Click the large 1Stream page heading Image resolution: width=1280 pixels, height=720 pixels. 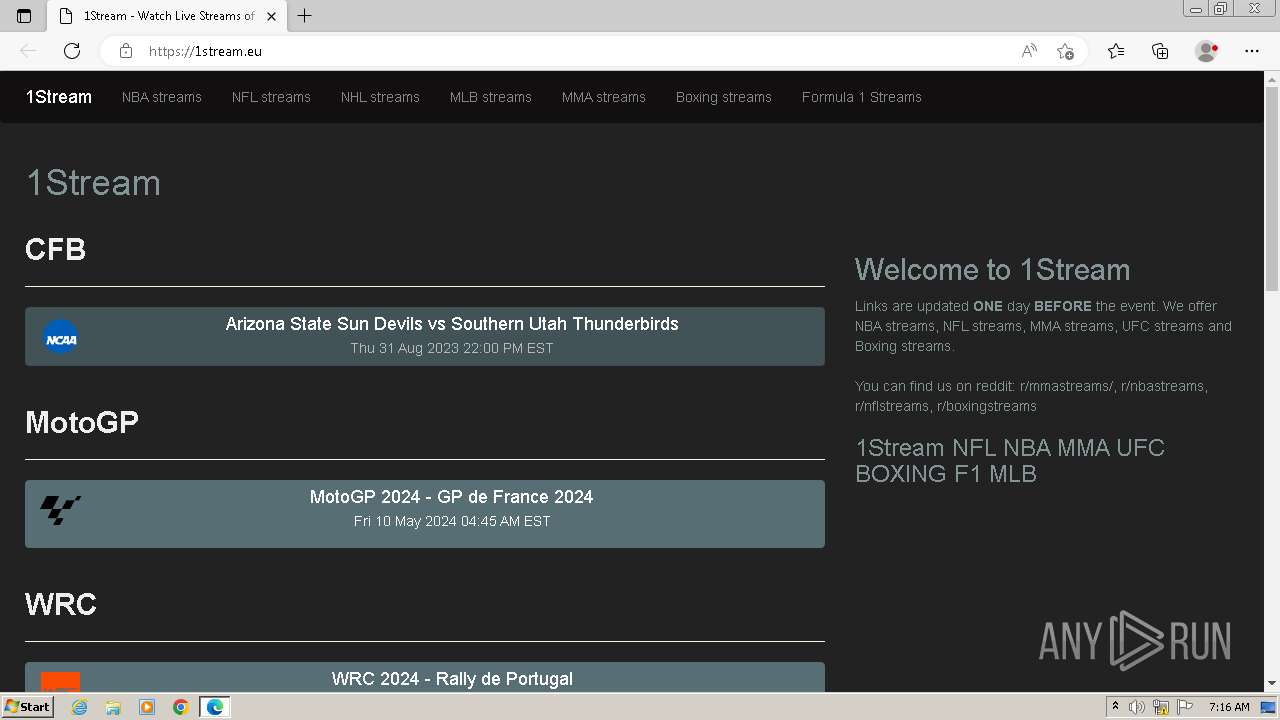(x=93, y=183)
